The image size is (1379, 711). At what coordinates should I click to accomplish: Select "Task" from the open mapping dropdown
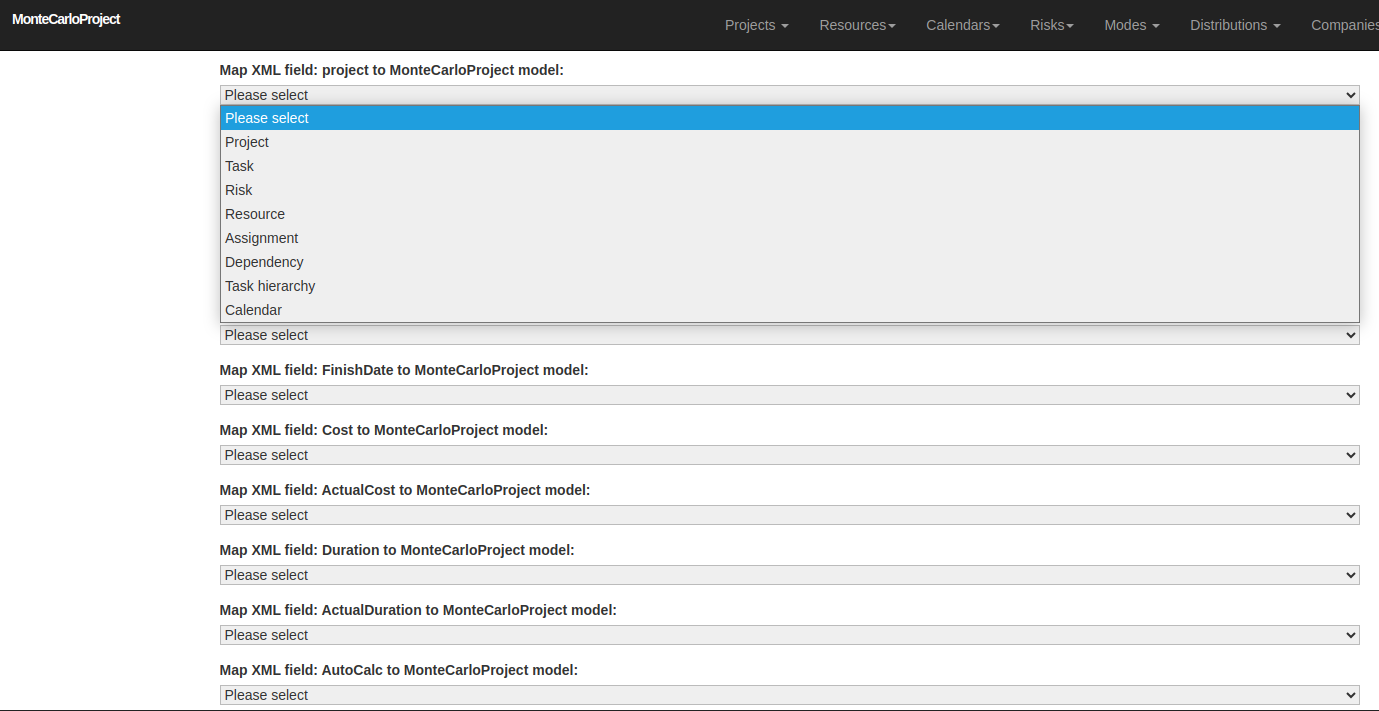239,165
